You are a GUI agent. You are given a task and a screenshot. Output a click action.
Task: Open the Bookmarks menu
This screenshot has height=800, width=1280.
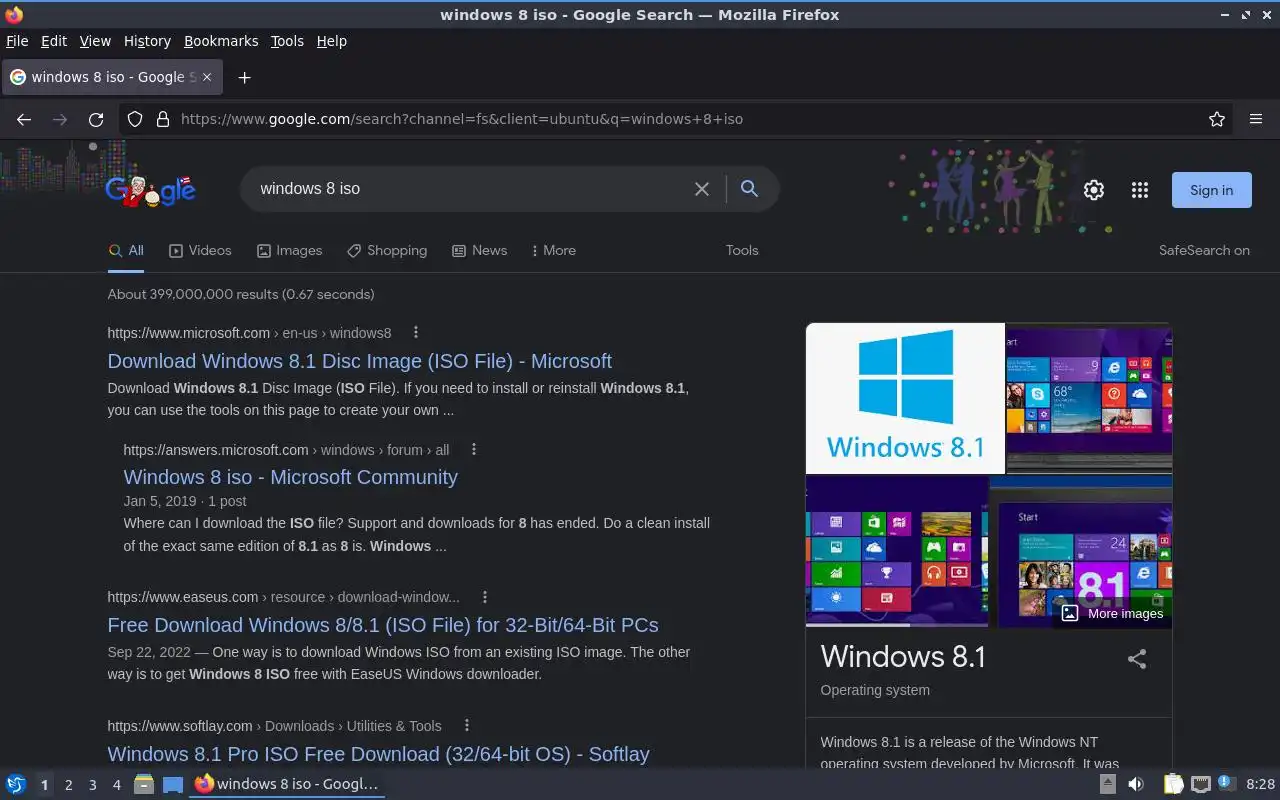(221, 41)
